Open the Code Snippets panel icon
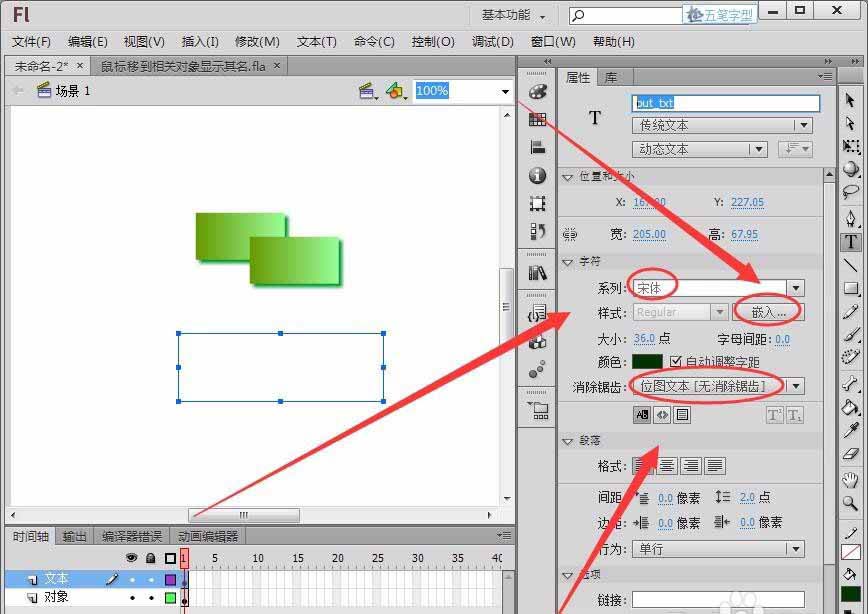Screen dimensions: 868x614 (538, 313)
